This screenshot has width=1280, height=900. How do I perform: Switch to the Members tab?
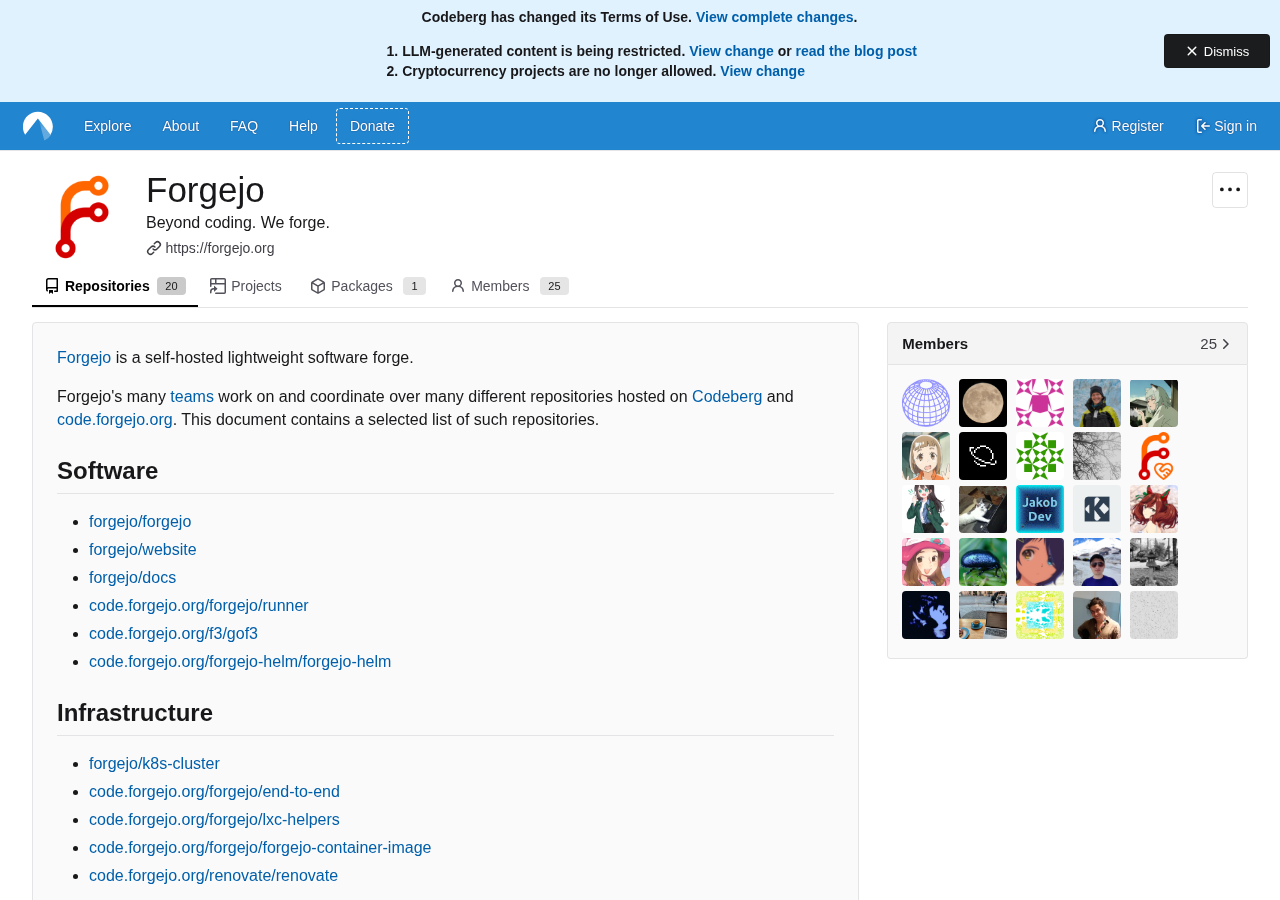coord(510,286)
